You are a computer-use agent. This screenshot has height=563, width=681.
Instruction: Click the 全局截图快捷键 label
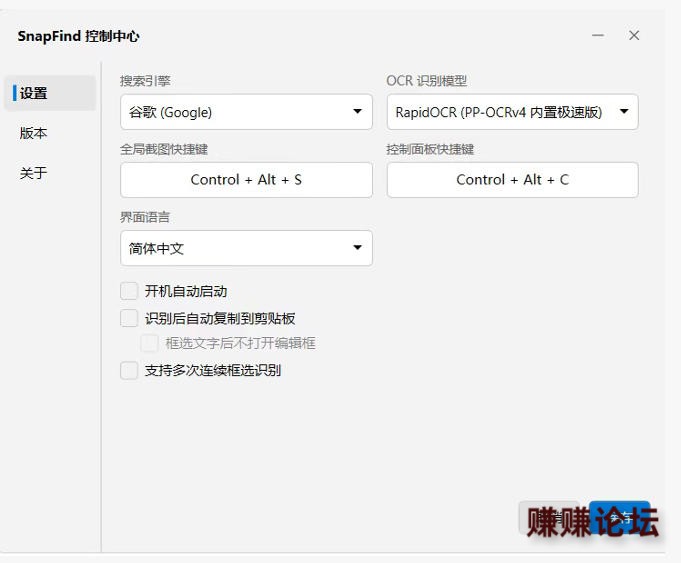click(x=164, y=149)
